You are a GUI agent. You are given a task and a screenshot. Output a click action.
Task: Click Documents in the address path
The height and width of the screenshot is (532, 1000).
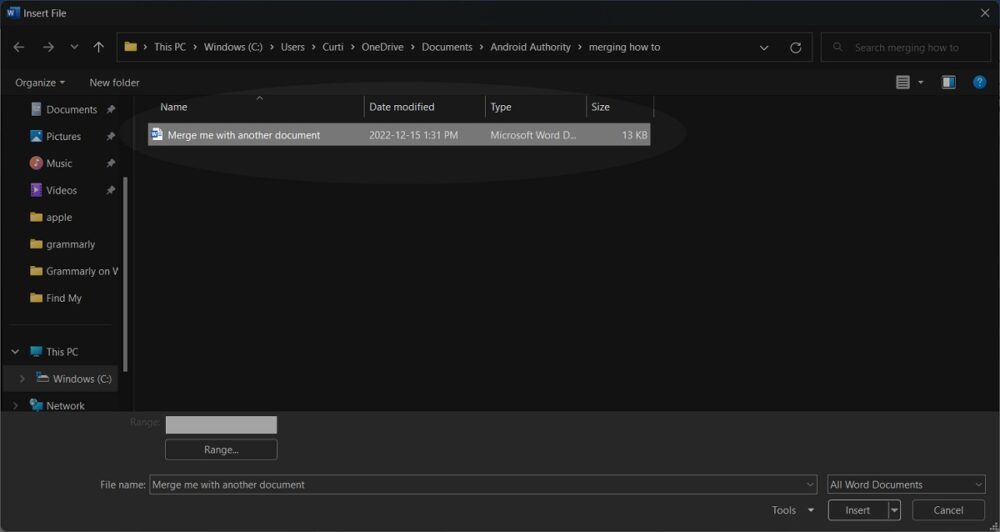coord(447,47)
